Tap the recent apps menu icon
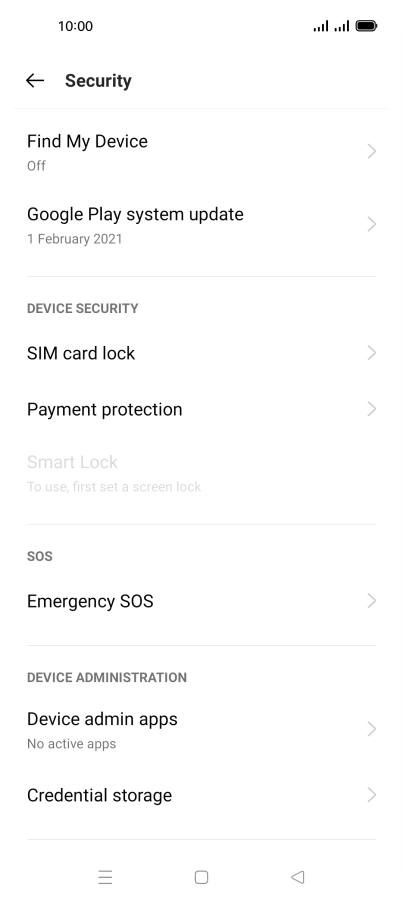 pos(105,877)
